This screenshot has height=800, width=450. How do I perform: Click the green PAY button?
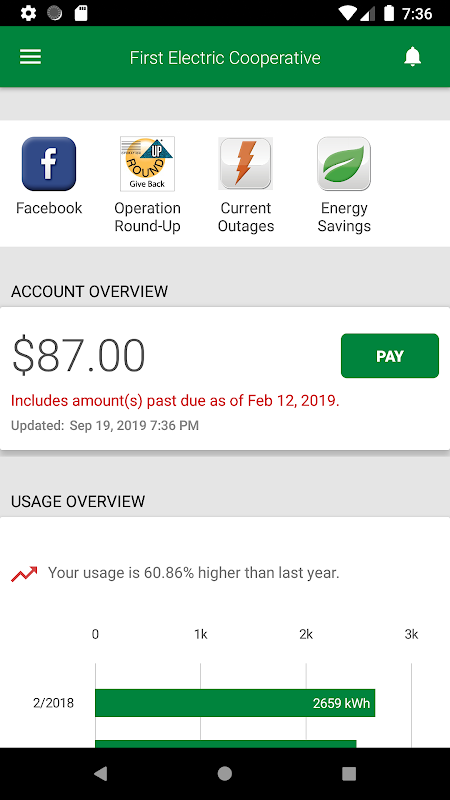point(390,356)
